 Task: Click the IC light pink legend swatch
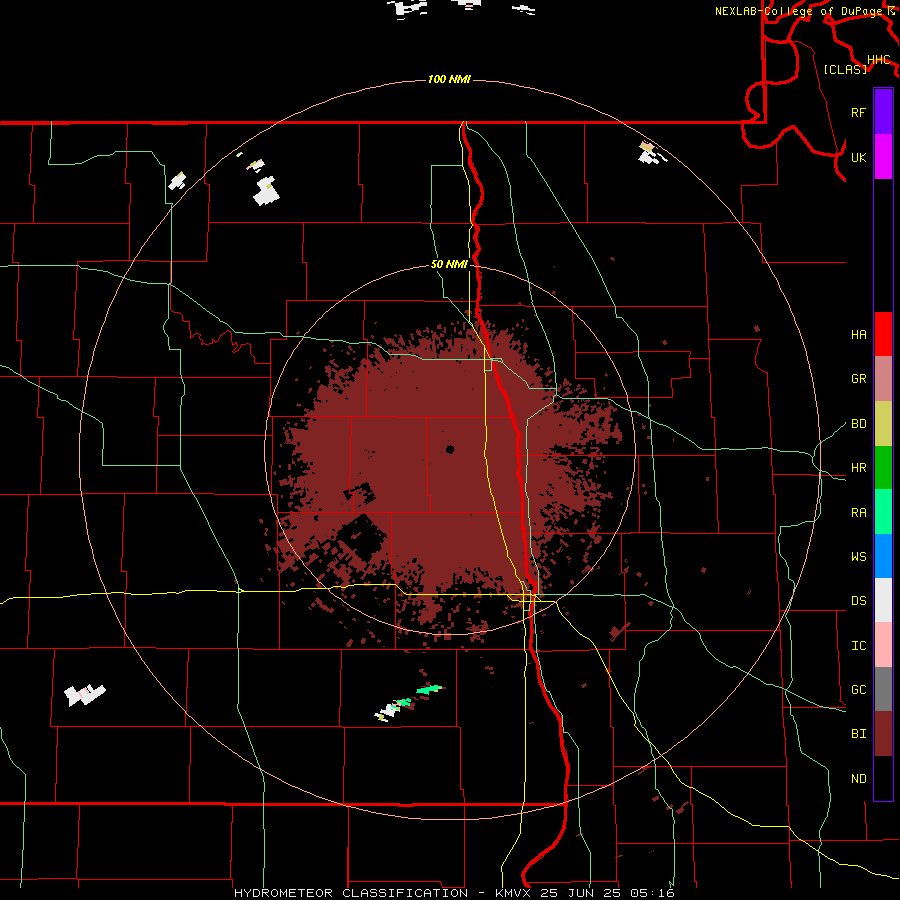point(883,645)
